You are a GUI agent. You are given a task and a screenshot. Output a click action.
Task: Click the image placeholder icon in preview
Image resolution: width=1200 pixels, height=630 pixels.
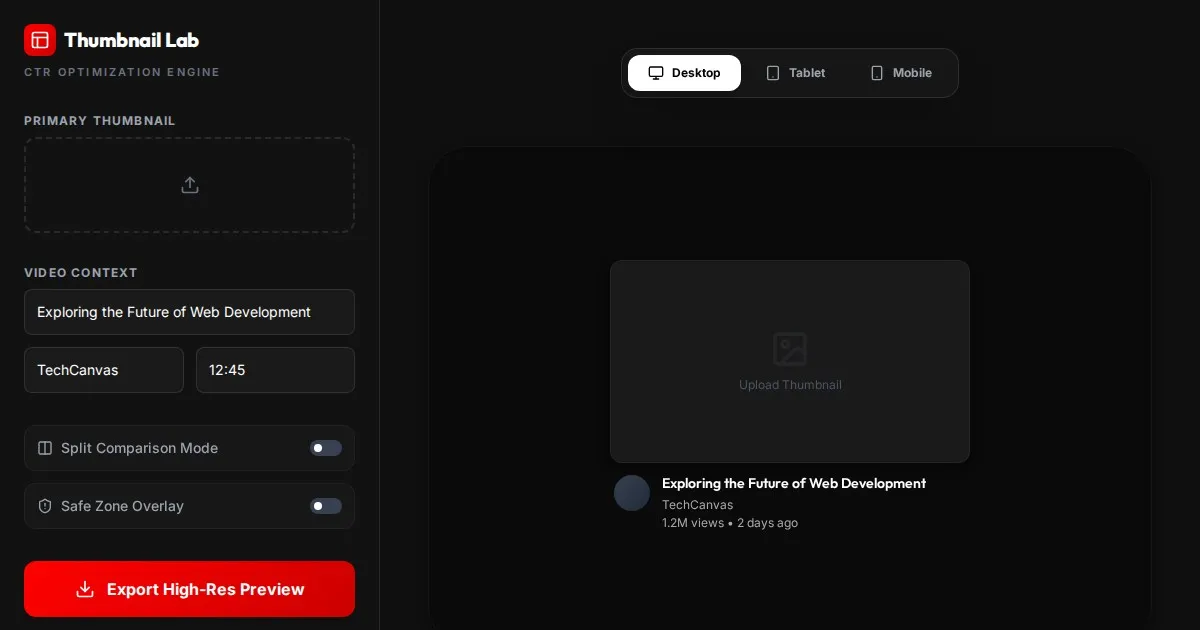tap(790, 349)
